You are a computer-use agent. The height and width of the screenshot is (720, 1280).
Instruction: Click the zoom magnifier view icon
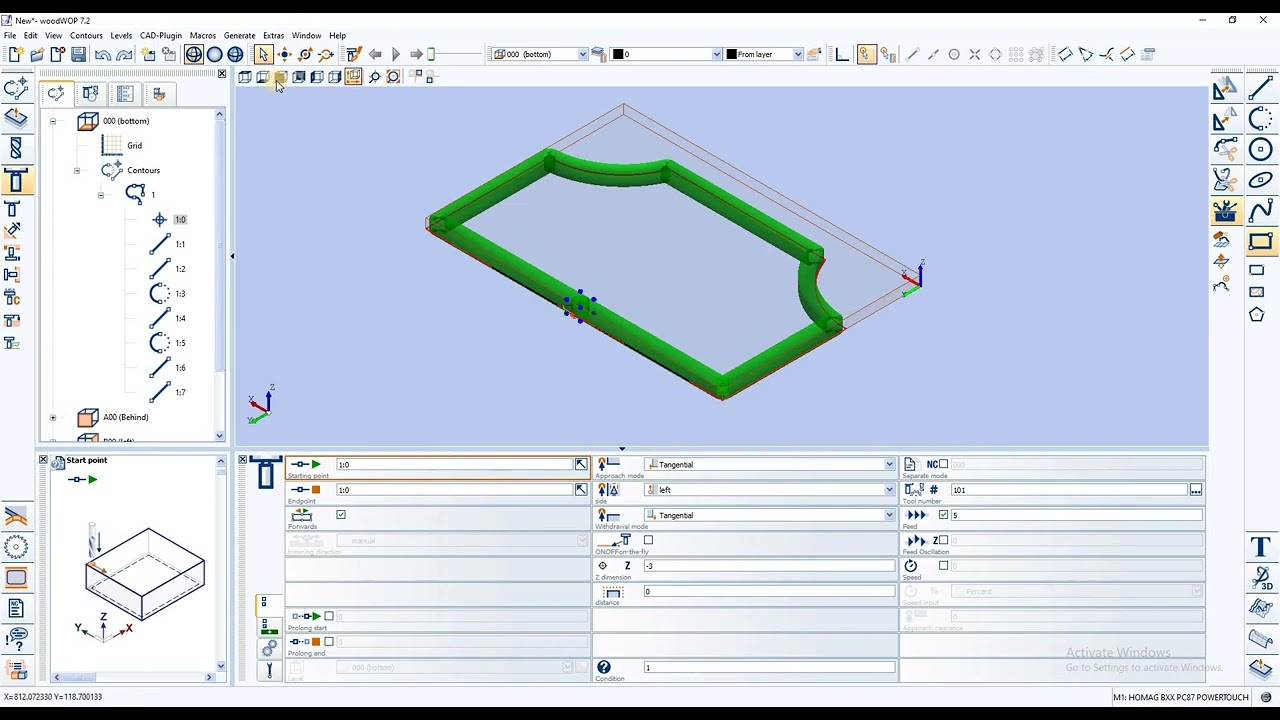coord(374,77)
